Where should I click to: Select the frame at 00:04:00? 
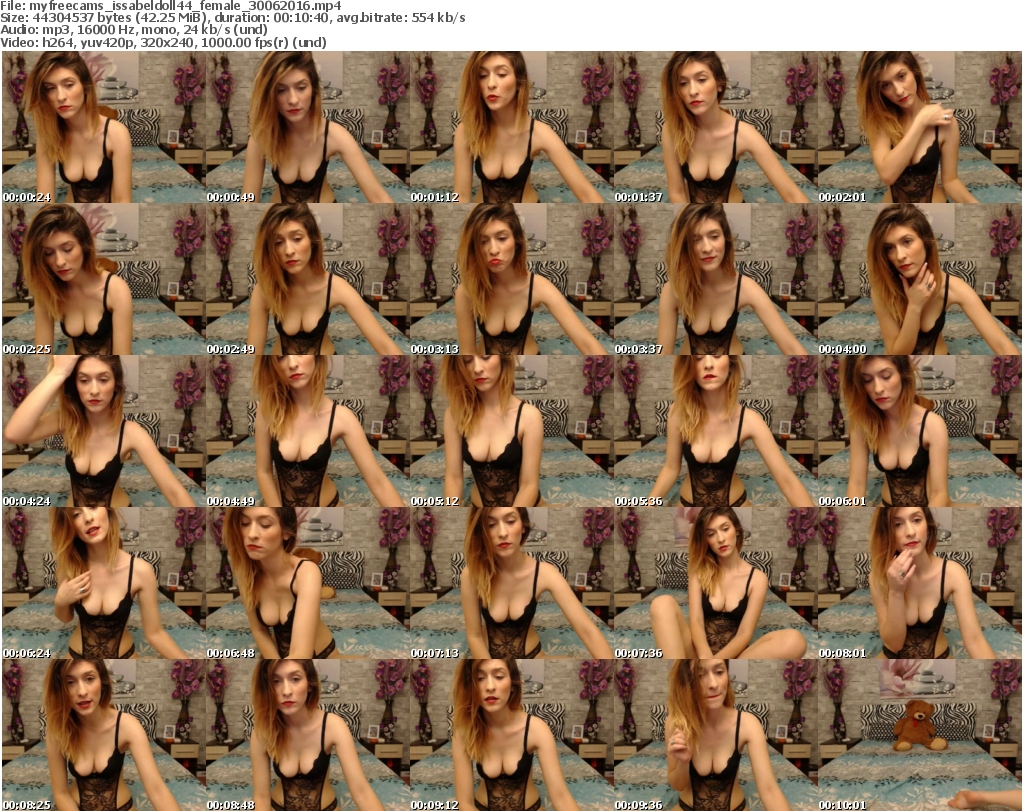pos(920,279)
